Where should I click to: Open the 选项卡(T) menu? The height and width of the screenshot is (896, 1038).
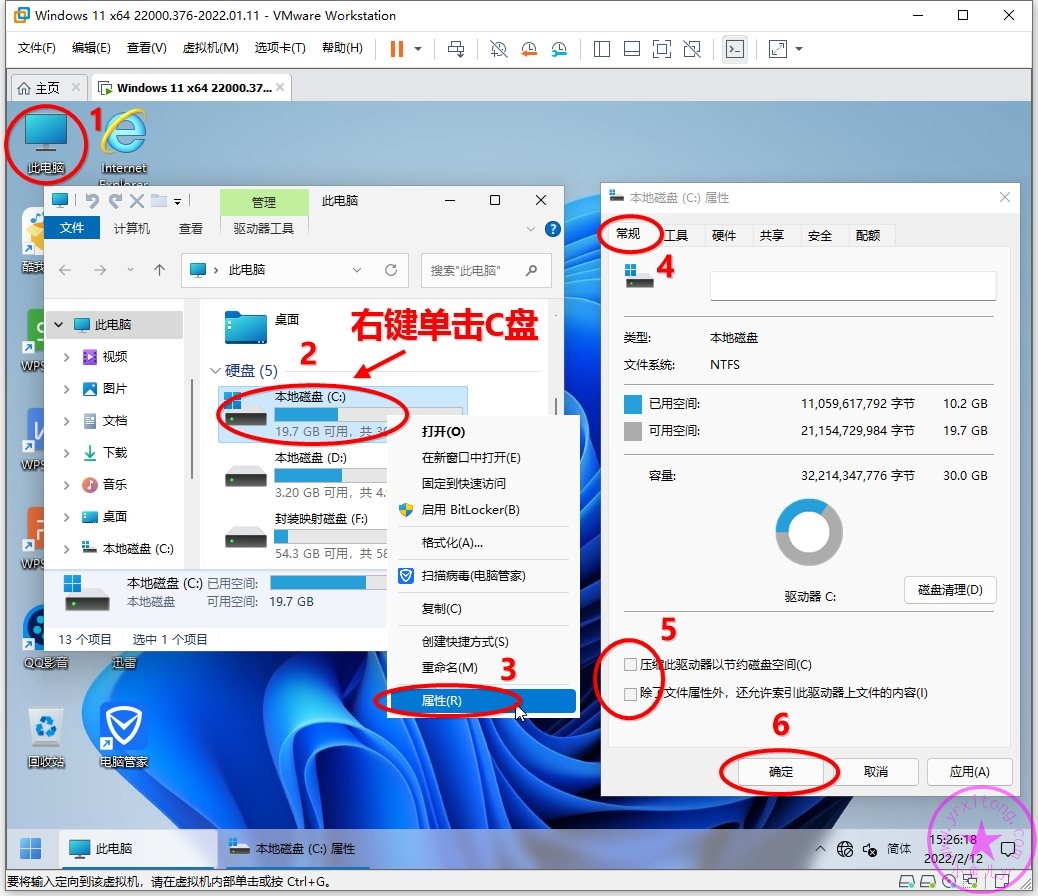(x=280, y=48)
